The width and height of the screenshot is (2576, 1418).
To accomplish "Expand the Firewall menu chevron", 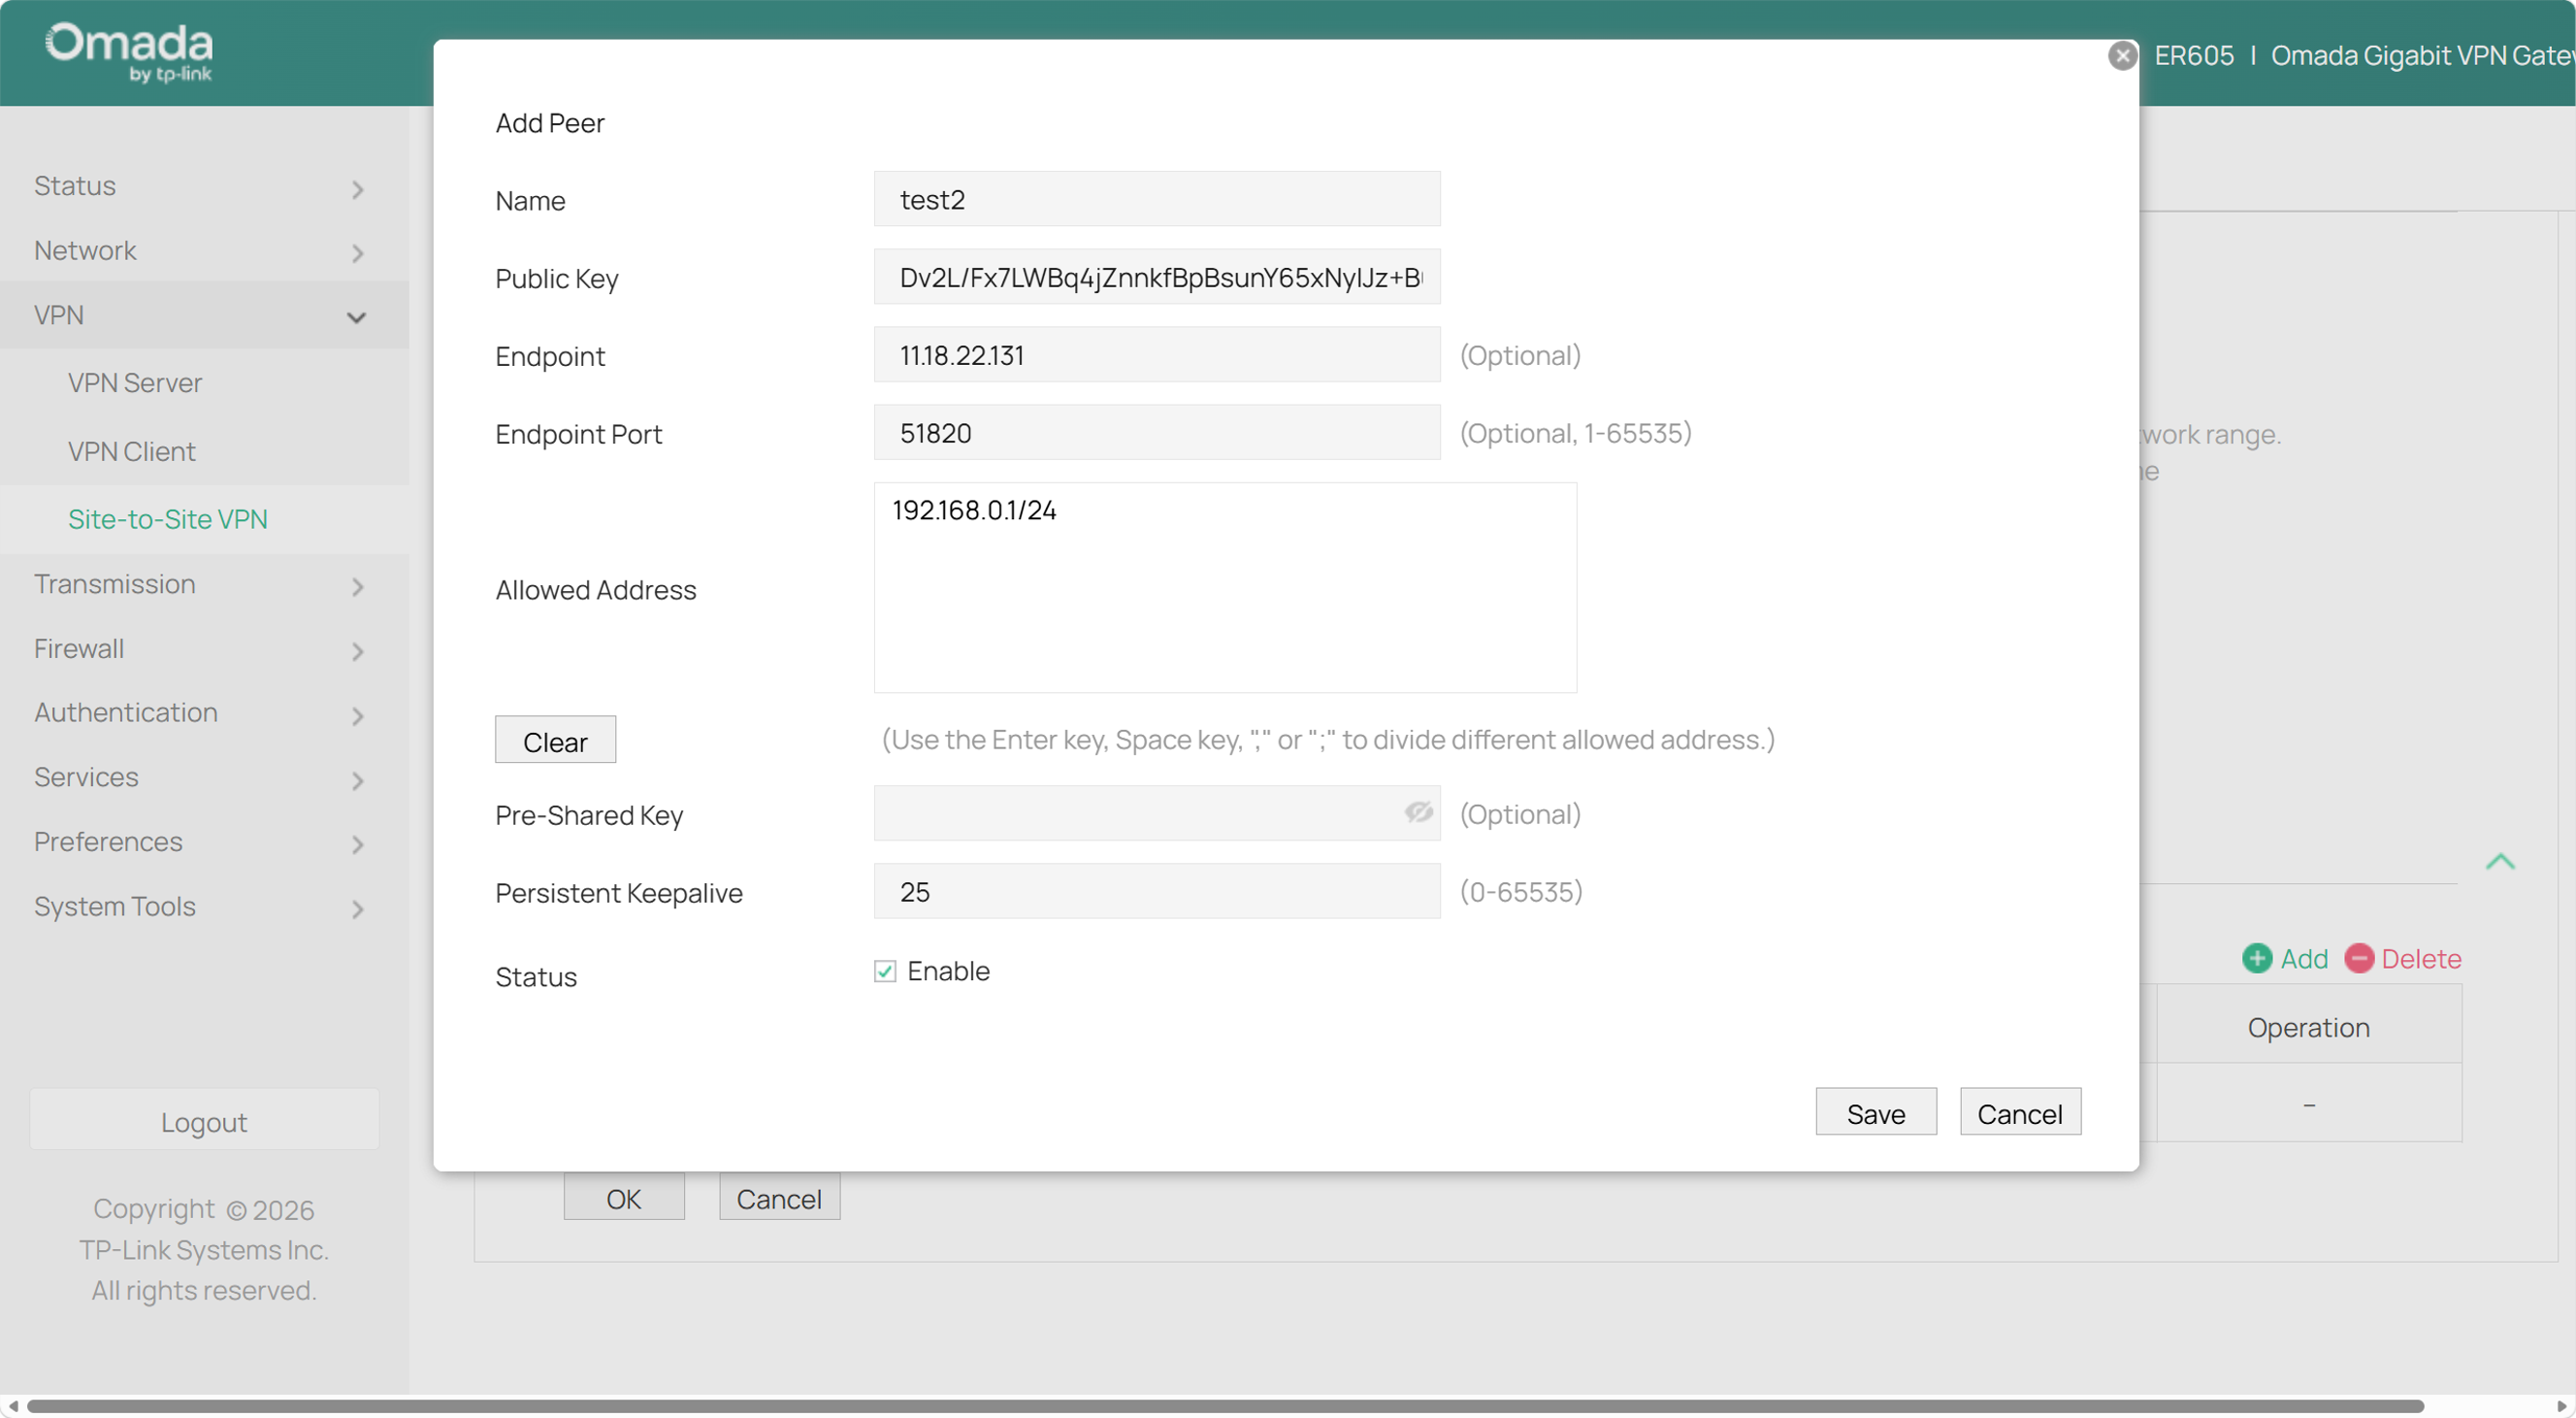I will (357, 652).
